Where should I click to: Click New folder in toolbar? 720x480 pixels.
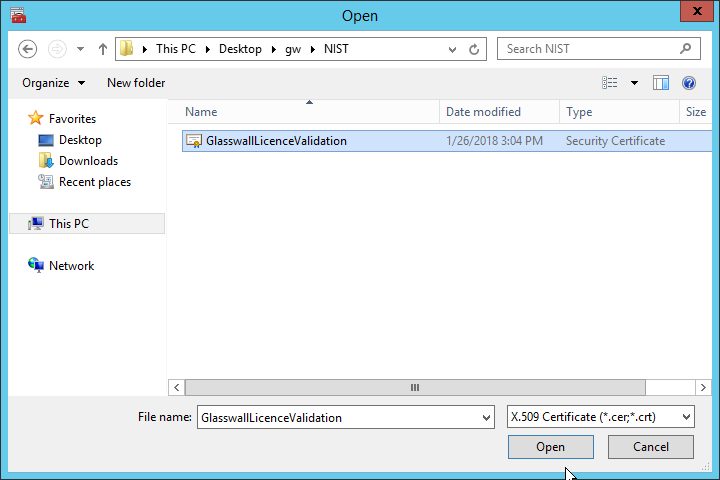click(x=136, y=83)
